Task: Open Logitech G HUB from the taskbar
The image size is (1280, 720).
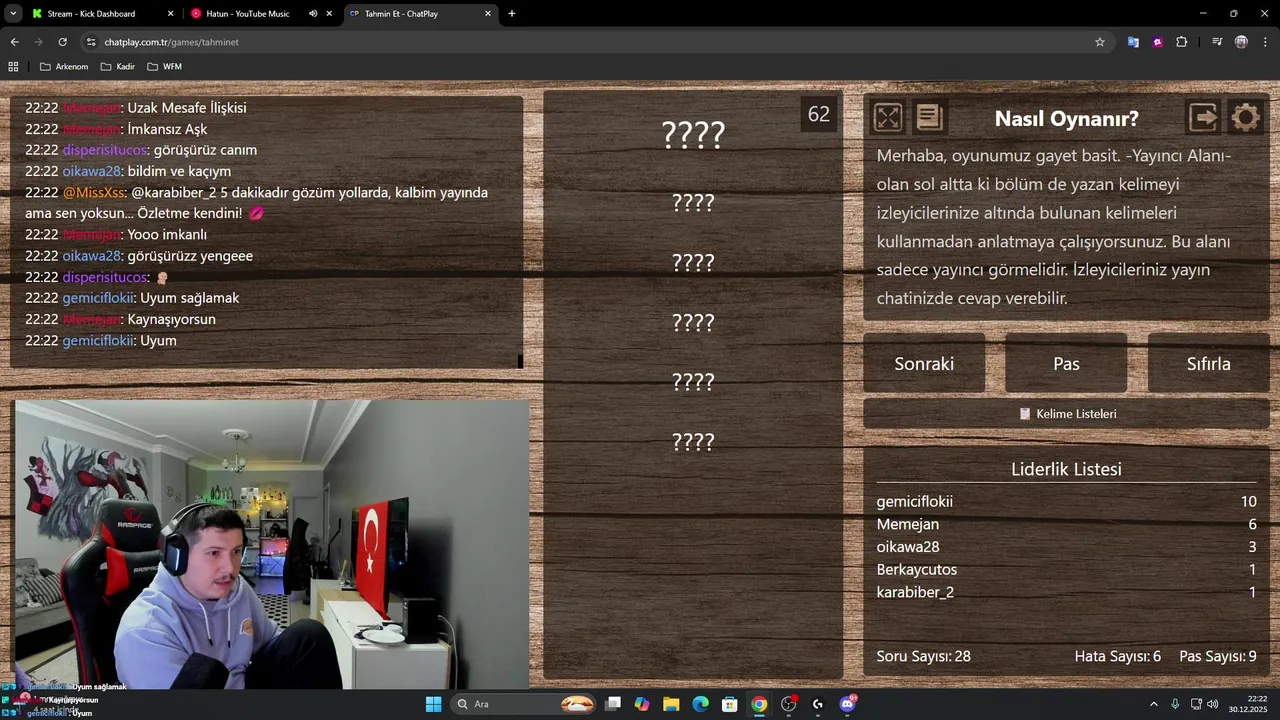Action: (x=818, y=704)
